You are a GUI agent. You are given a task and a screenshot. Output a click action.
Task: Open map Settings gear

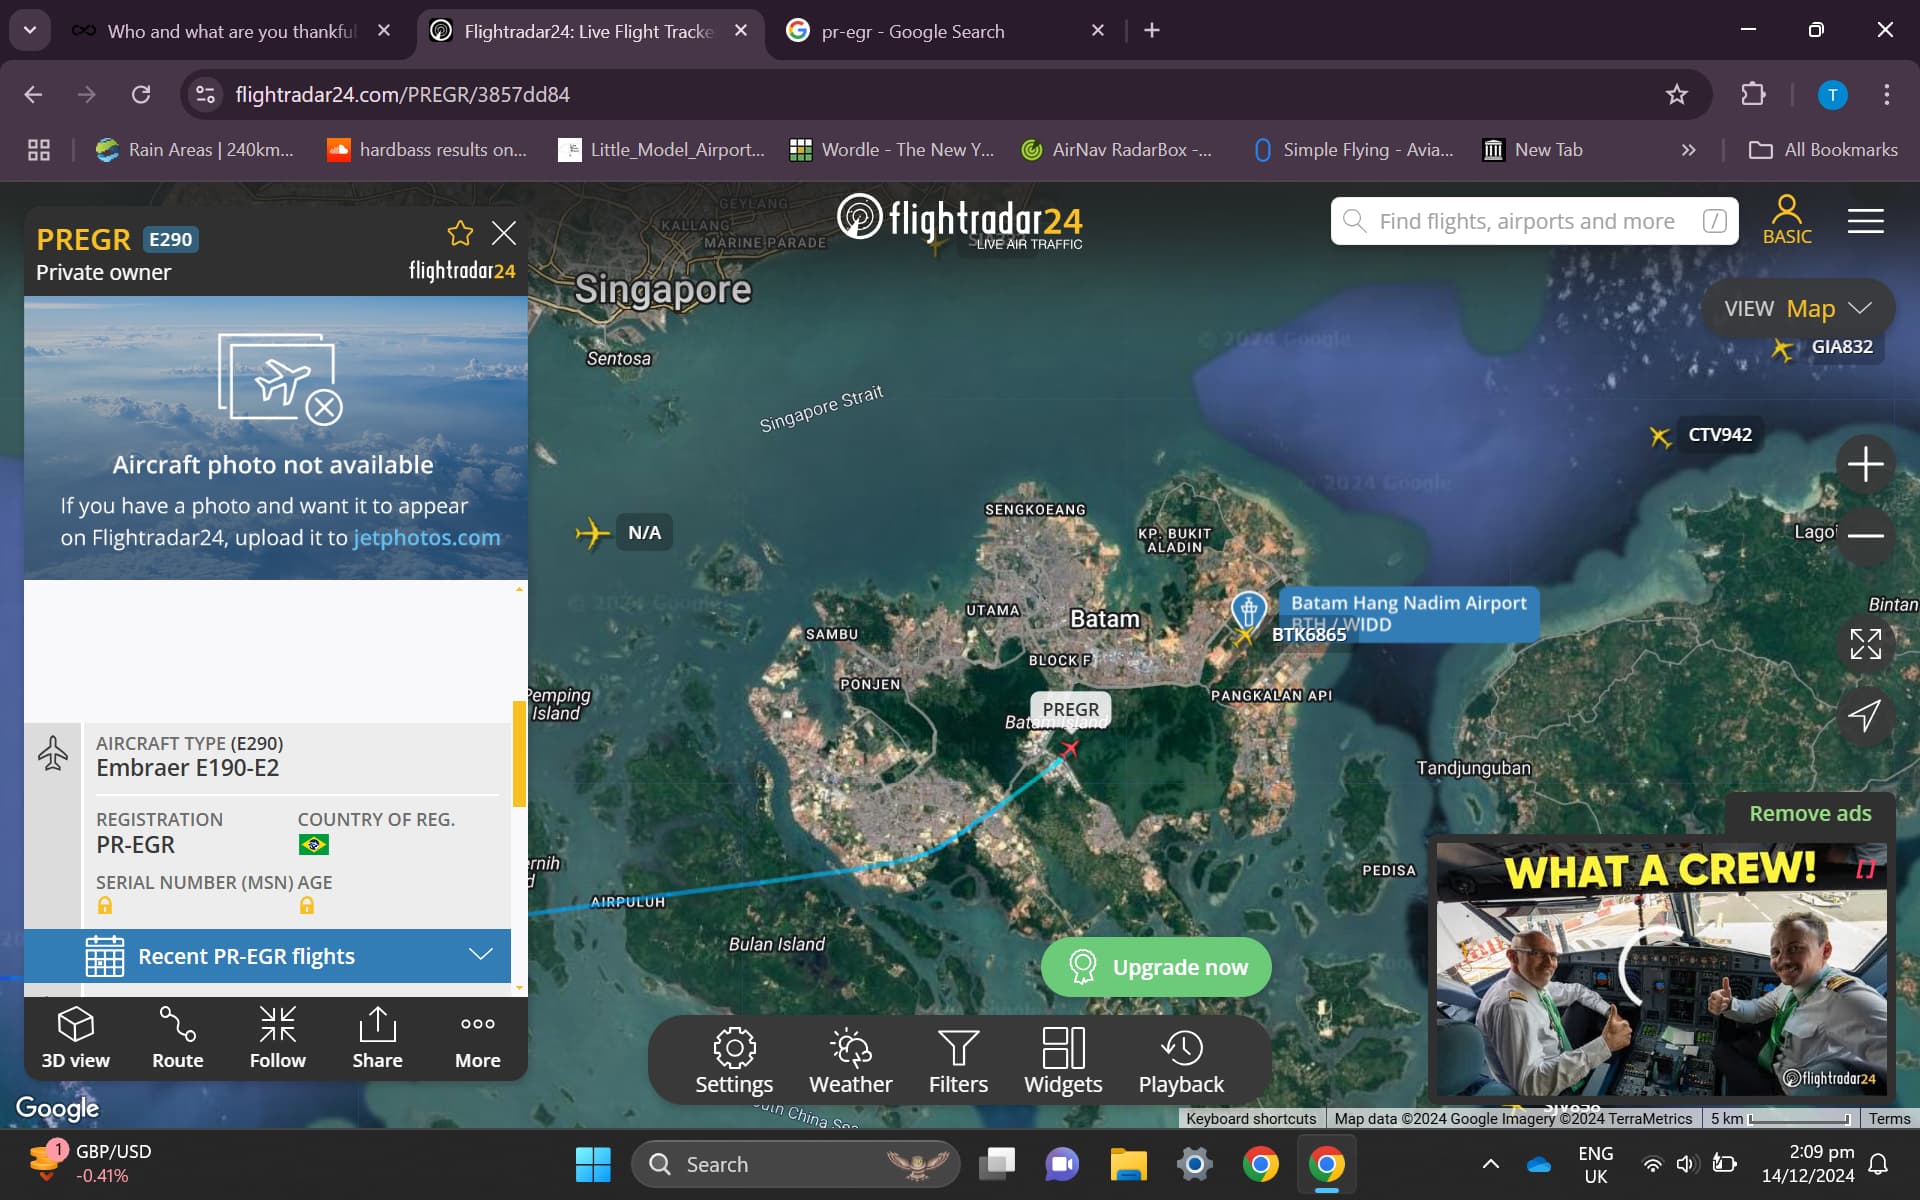pos(734,1061)
